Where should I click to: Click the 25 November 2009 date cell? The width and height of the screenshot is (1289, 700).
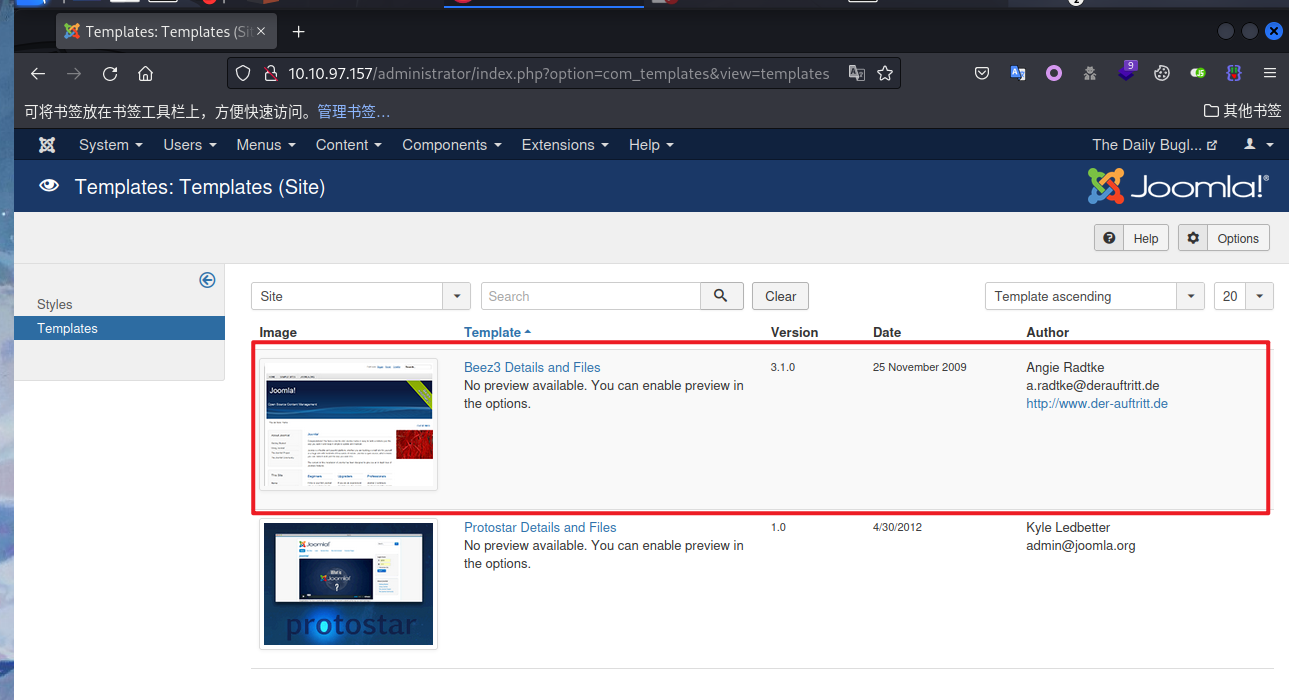[x=920, y=367]
